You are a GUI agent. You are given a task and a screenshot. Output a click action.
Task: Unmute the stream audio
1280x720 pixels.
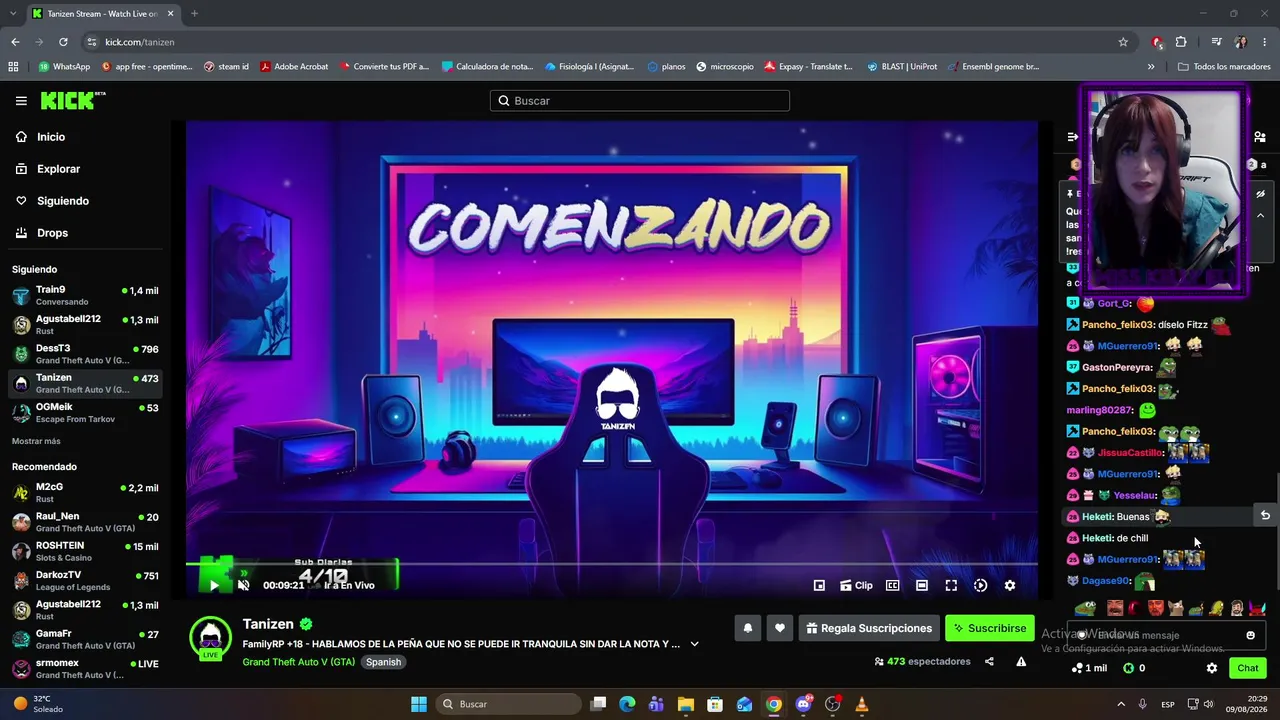point(243,586)
